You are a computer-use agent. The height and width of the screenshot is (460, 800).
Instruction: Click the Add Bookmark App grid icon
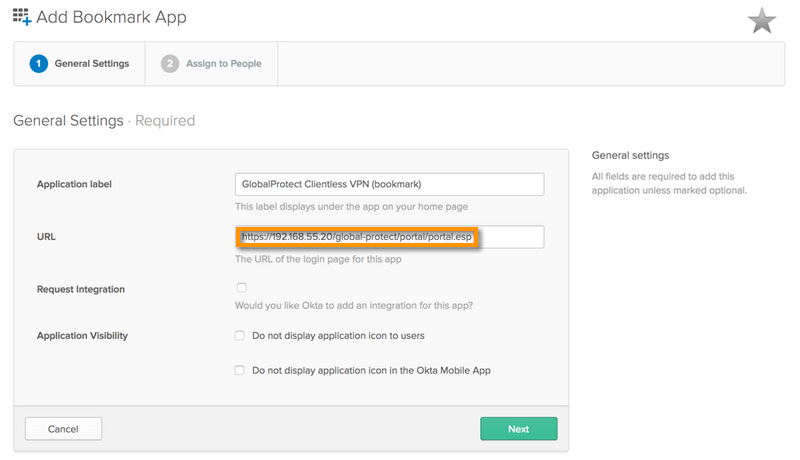(22, 17)
